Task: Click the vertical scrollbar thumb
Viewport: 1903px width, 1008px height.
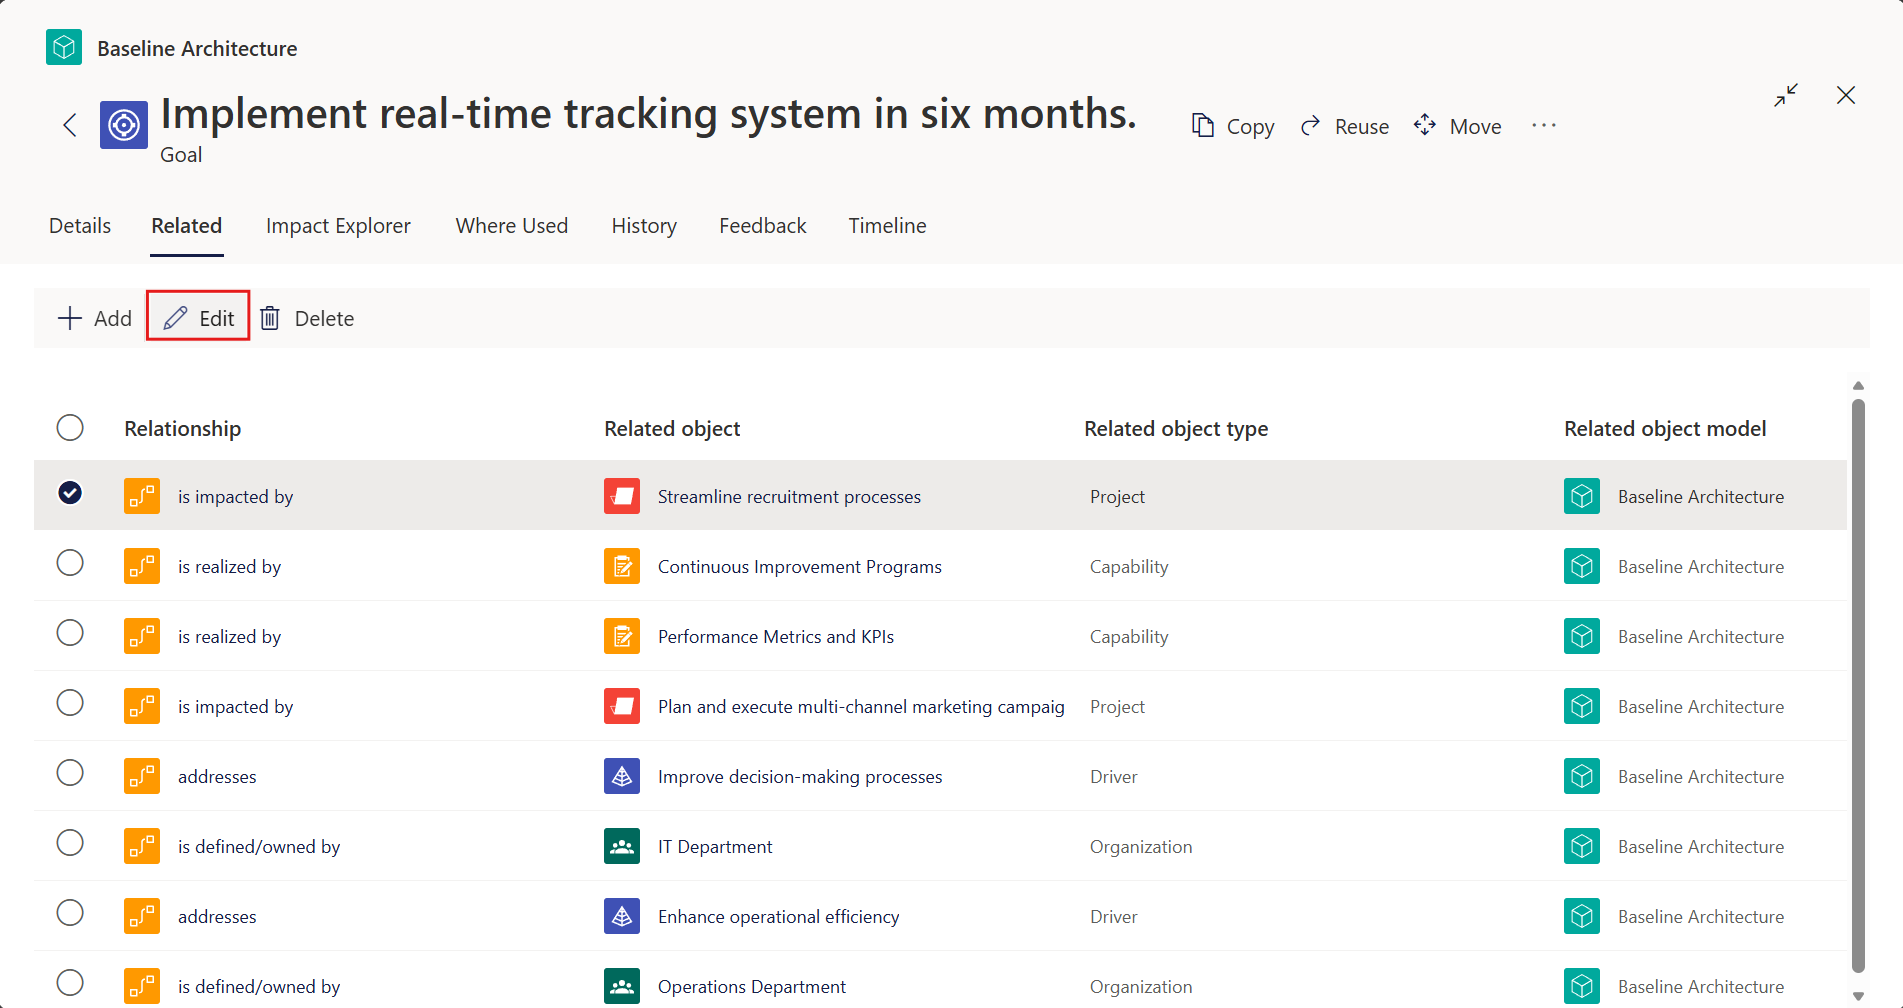Action: (x=1858, y=686)
